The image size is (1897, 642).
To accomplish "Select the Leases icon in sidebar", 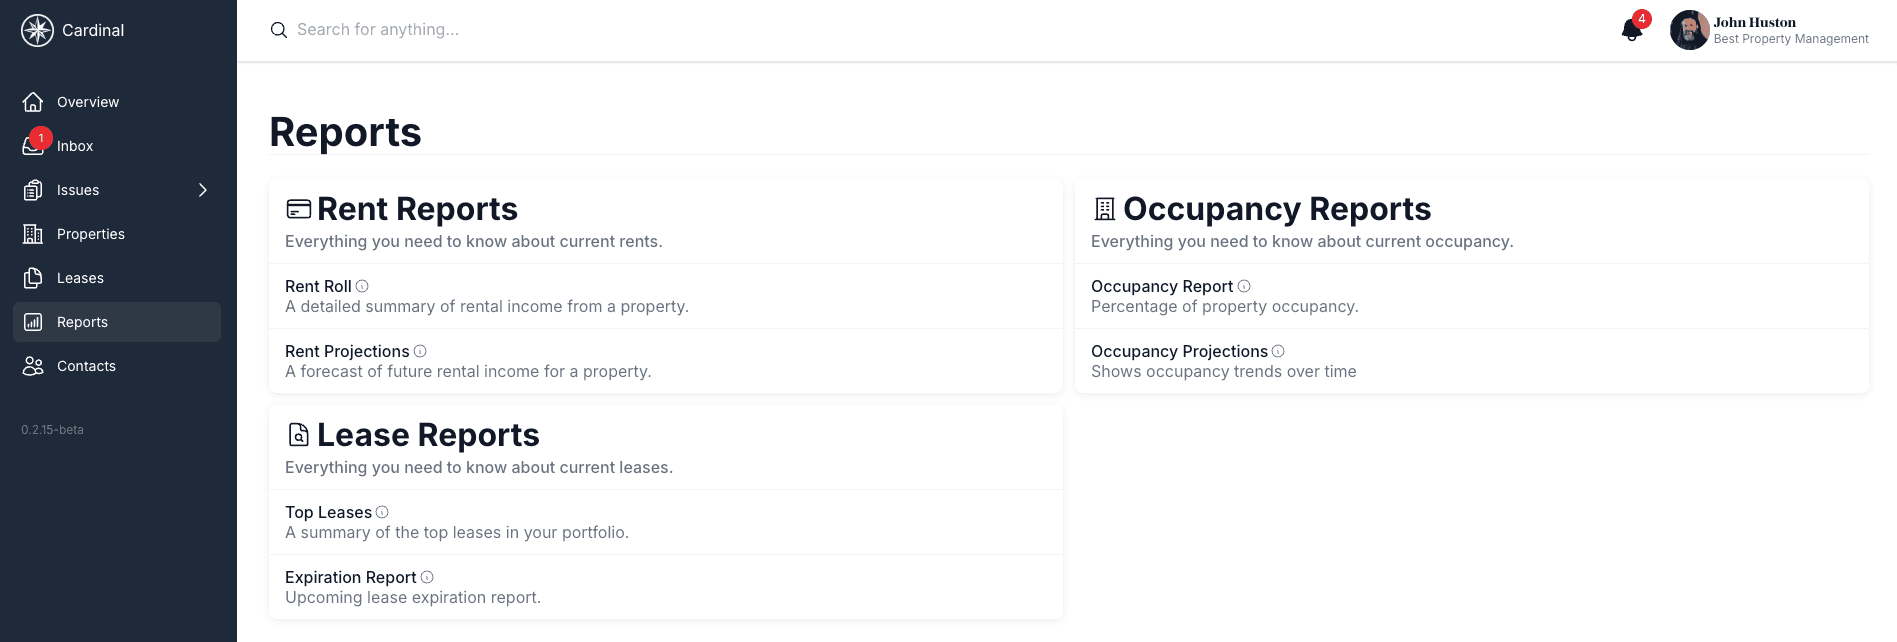I will pyautogui.click(x=34, y=277).
